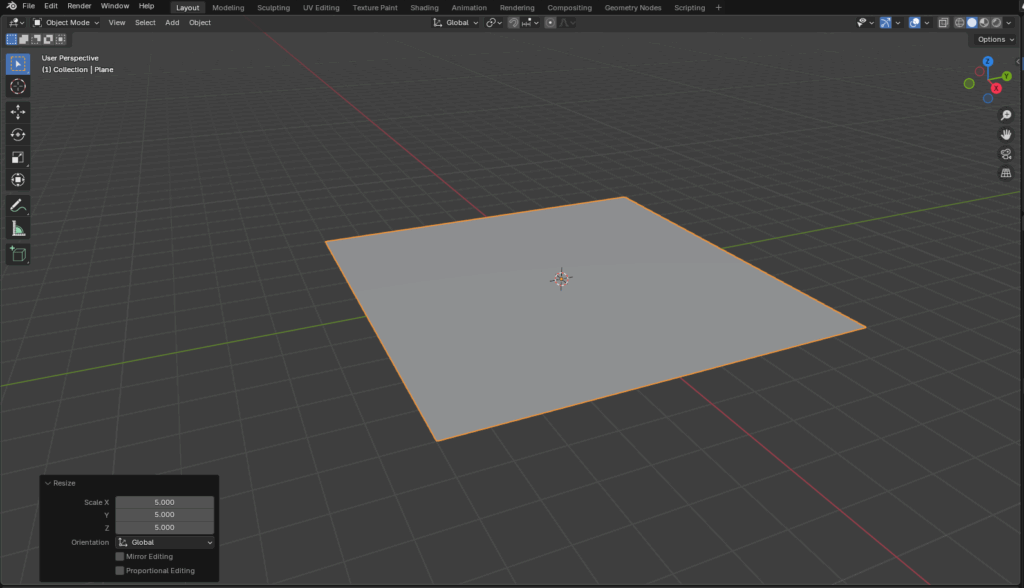Image resolution: width=1024 pixels, height=588 pixels.
Task: Select the Select Box tool
Action: pos(18,64)
